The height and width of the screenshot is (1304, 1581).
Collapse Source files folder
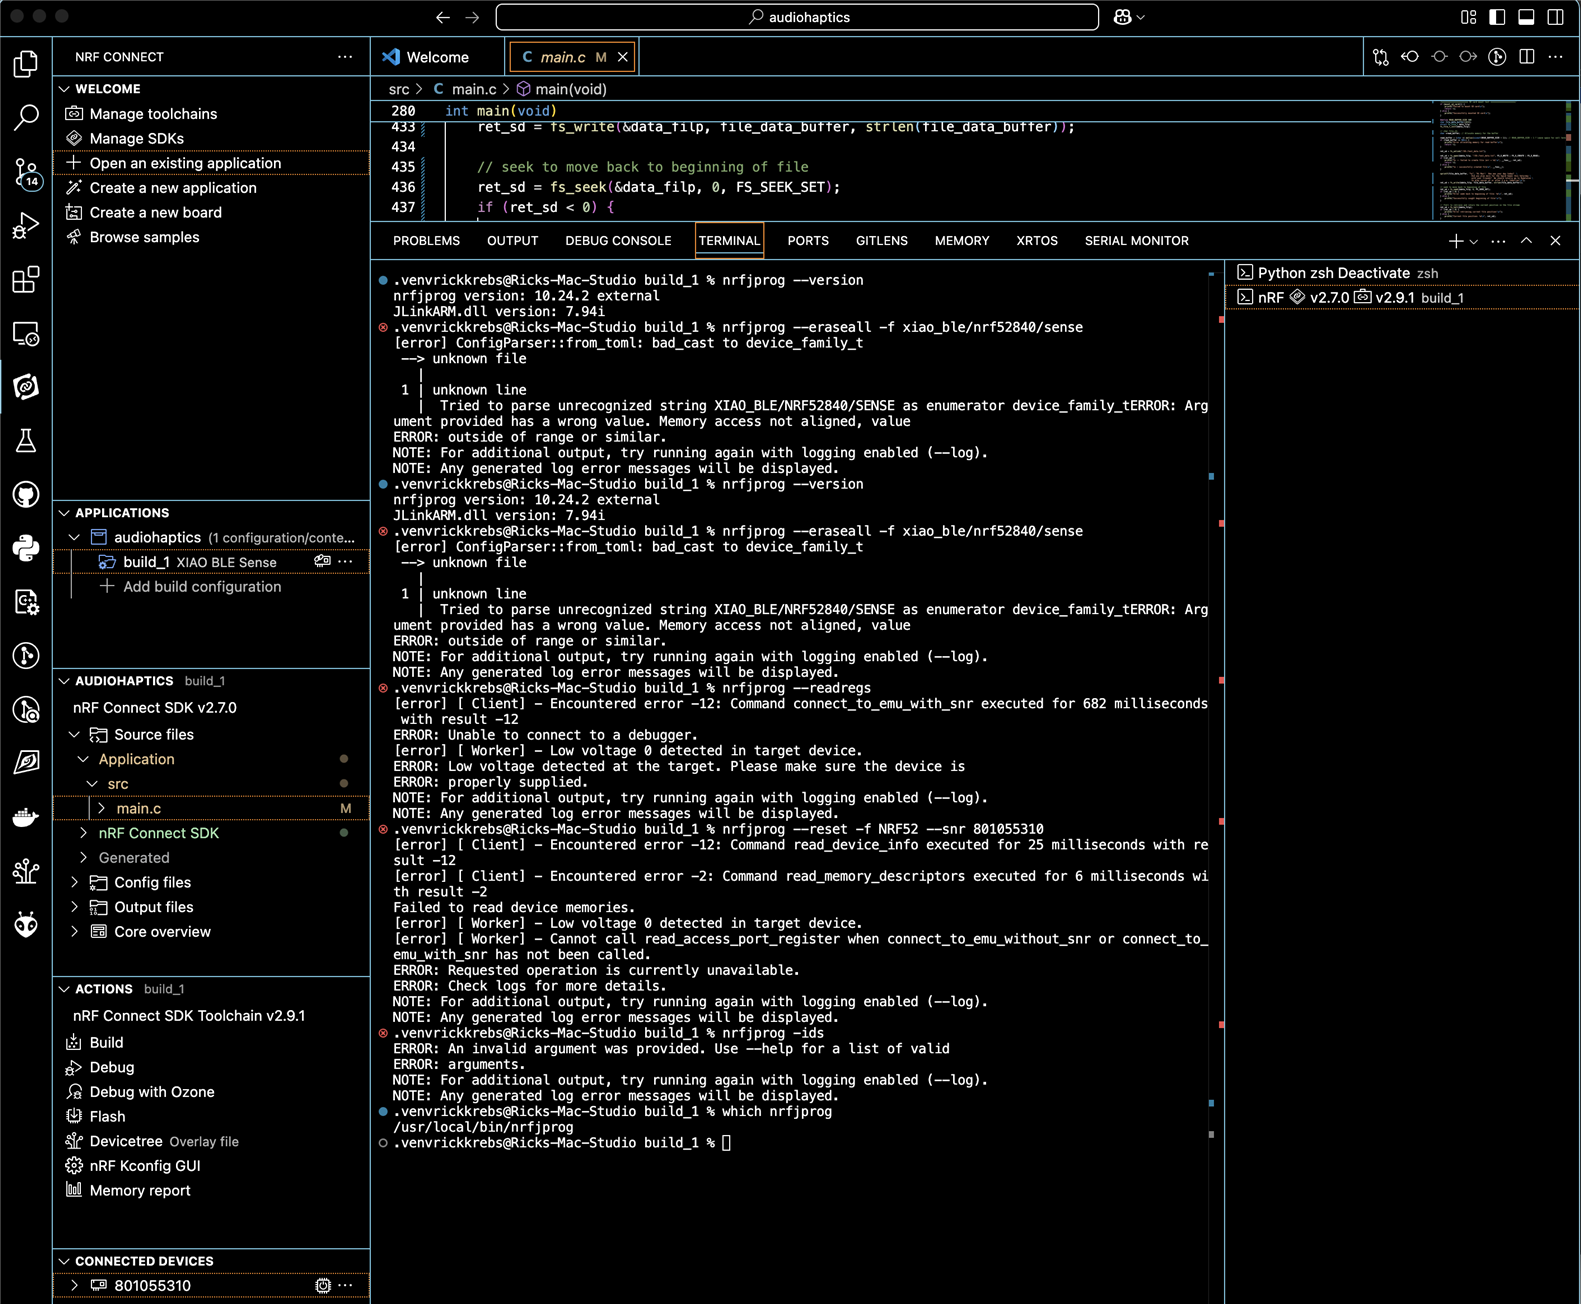click(75, 735)
